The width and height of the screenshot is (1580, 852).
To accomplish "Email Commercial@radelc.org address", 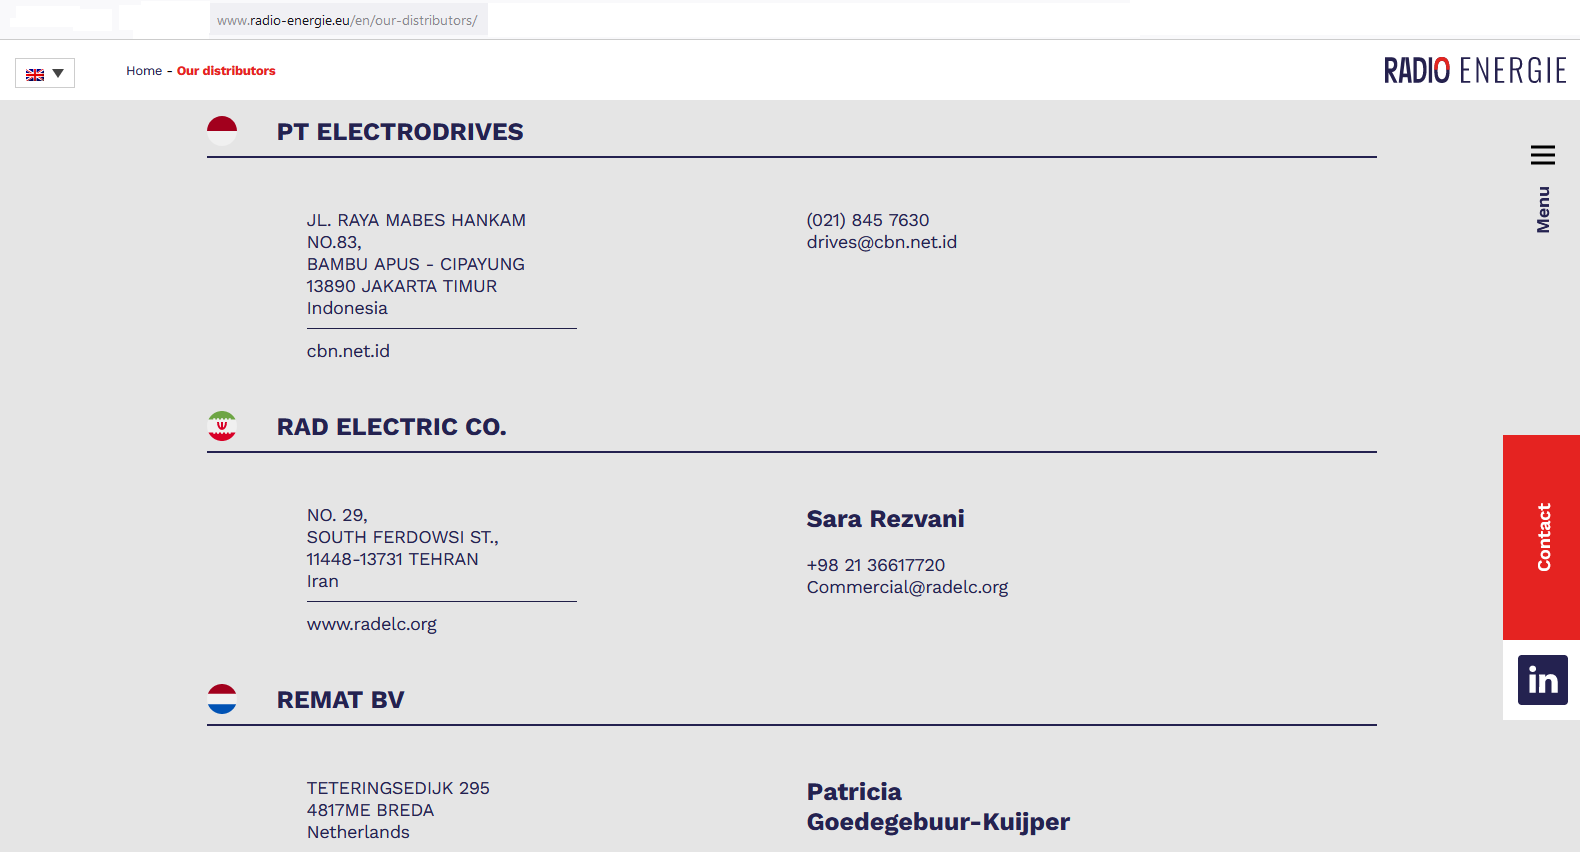I will [907, 587].
